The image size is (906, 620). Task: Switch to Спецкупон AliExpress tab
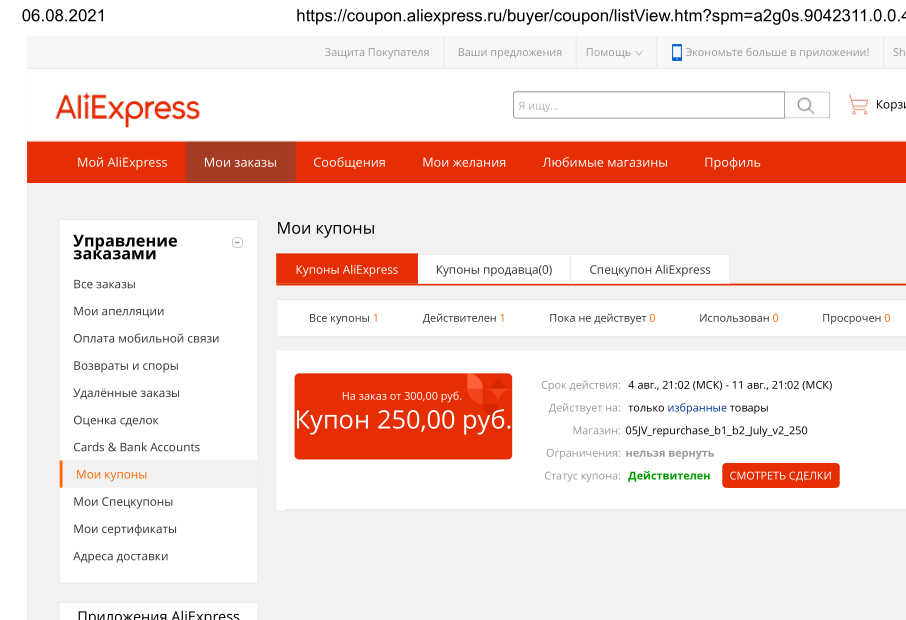(x=649, y=269)
